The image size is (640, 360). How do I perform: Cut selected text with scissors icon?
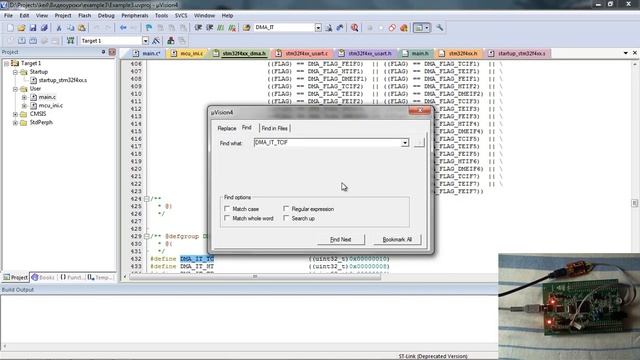click(x=59, y=27)
